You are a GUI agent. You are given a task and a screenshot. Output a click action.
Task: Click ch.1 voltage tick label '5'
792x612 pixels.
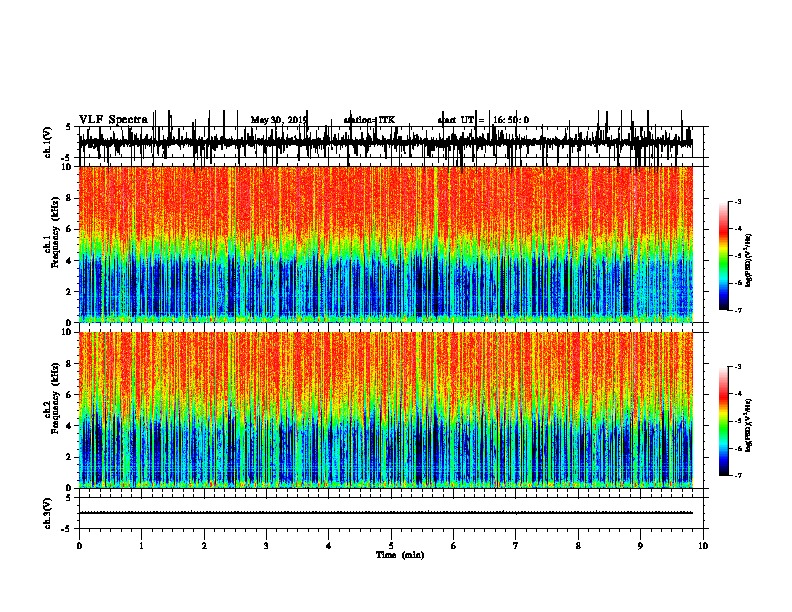click(x=68, y=127)
